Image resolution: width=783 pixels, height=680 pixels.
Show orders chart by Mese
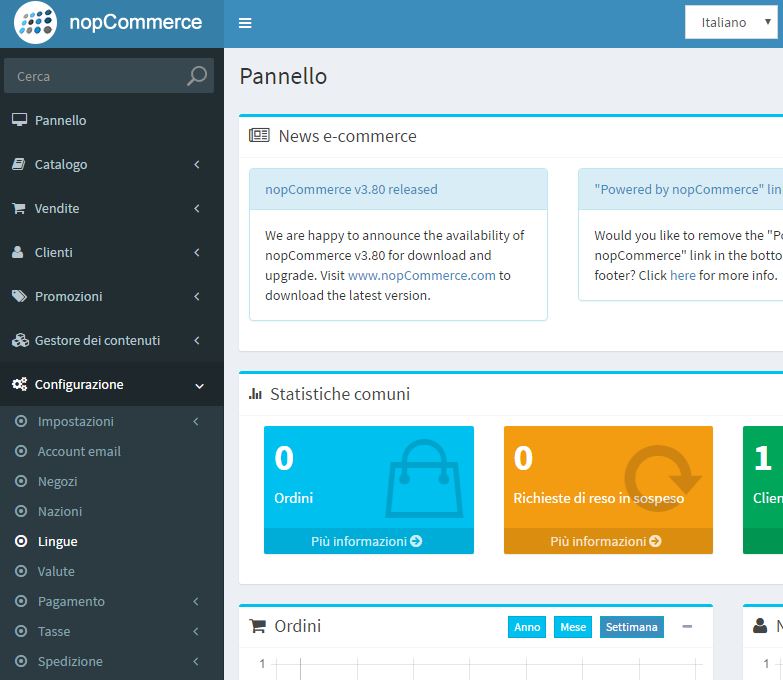[573, 627]
